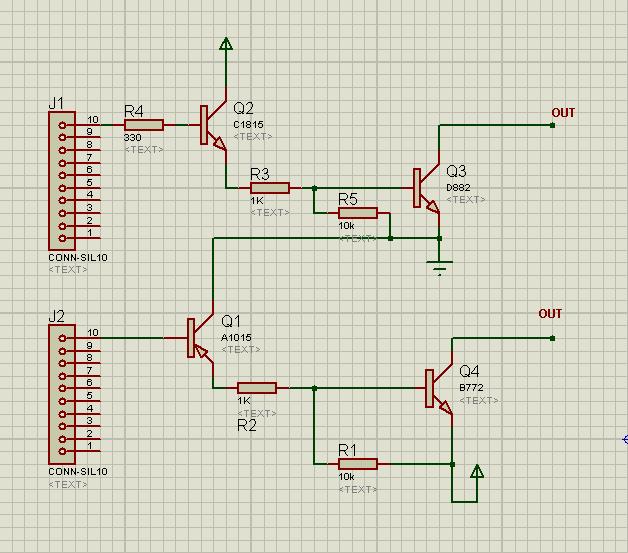The width and height of the screenshot is (628, 553).
Task: Click the Q1 A1015 transistor symbol
Action: pos(200,338)
